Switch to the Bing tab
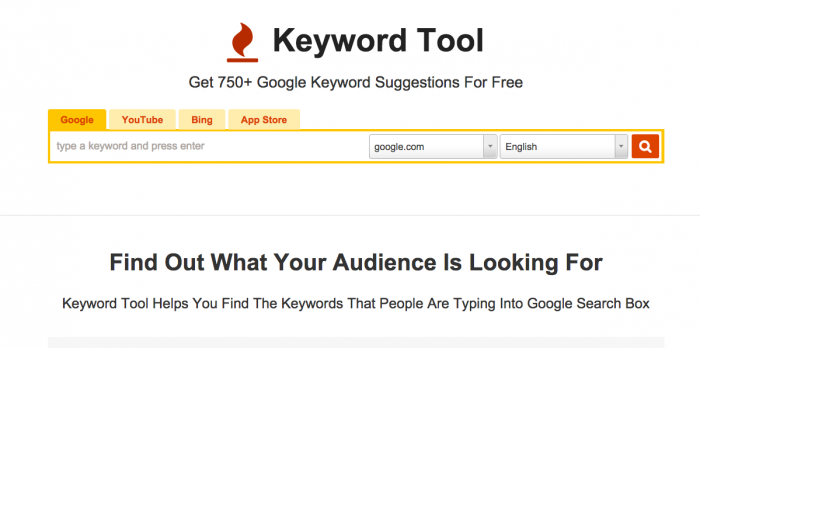 (202, 120)
